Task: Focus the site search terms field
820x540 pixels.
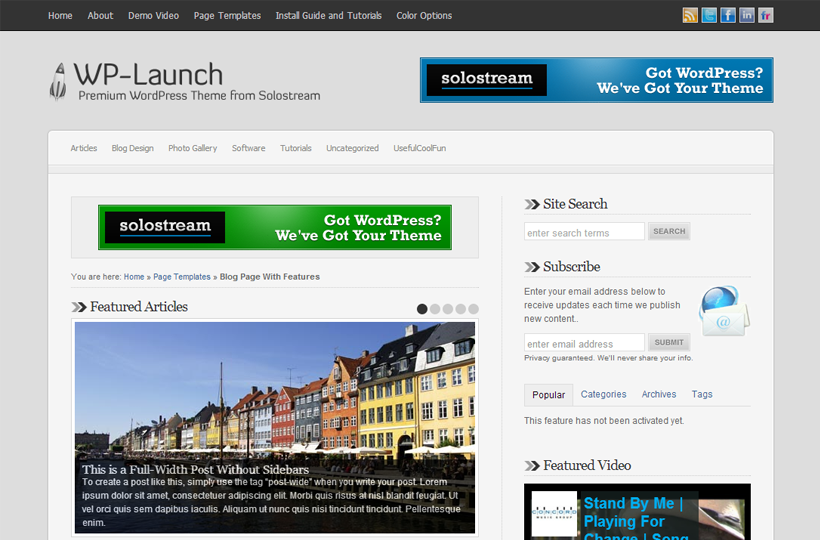Action: click(584, 232)
